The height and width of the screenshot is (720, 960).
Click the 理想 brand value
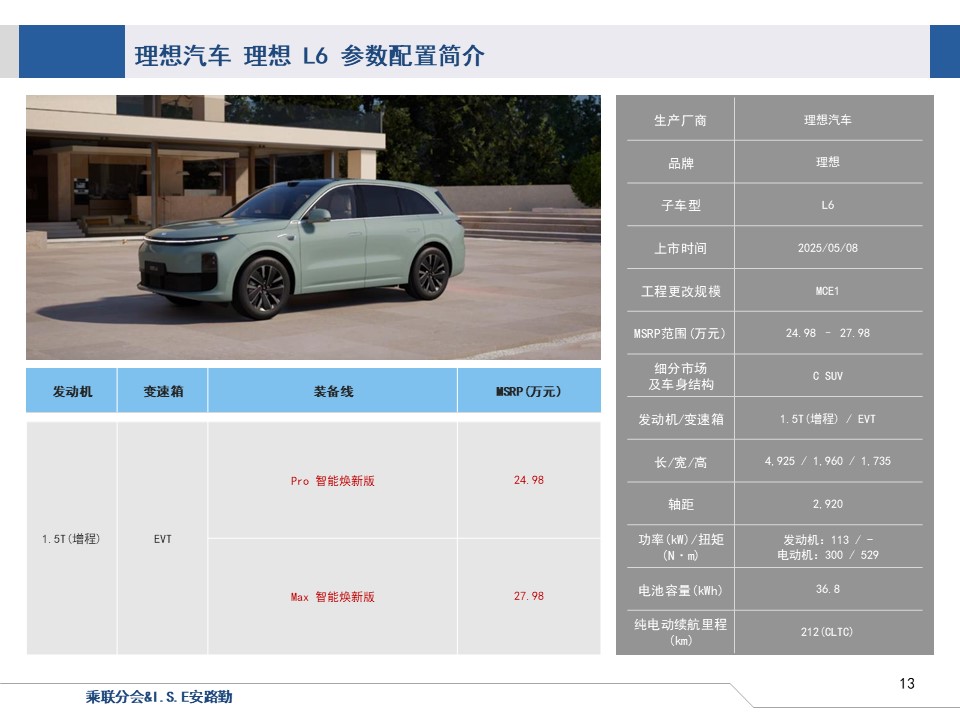[x=828, y=162]
